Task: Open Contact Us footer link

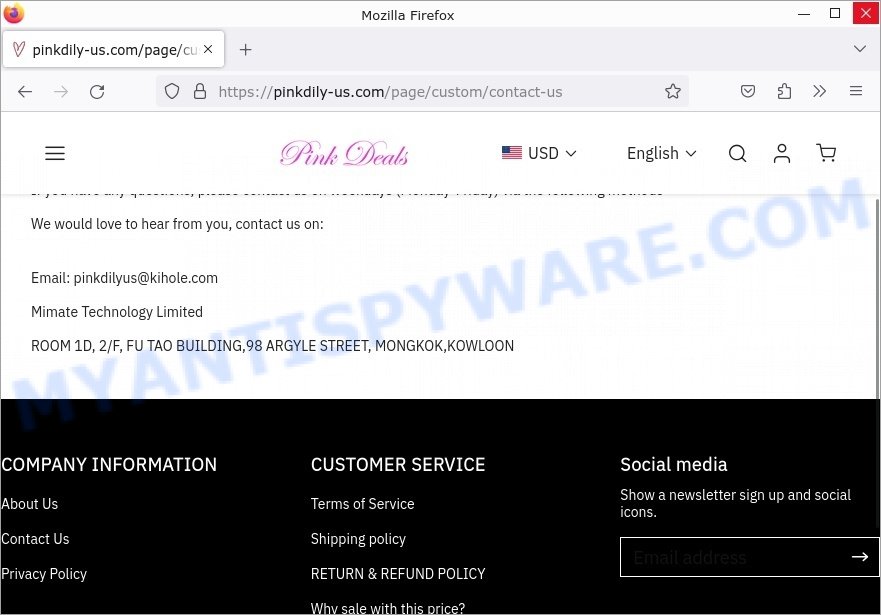Action: tap(35, 539)
